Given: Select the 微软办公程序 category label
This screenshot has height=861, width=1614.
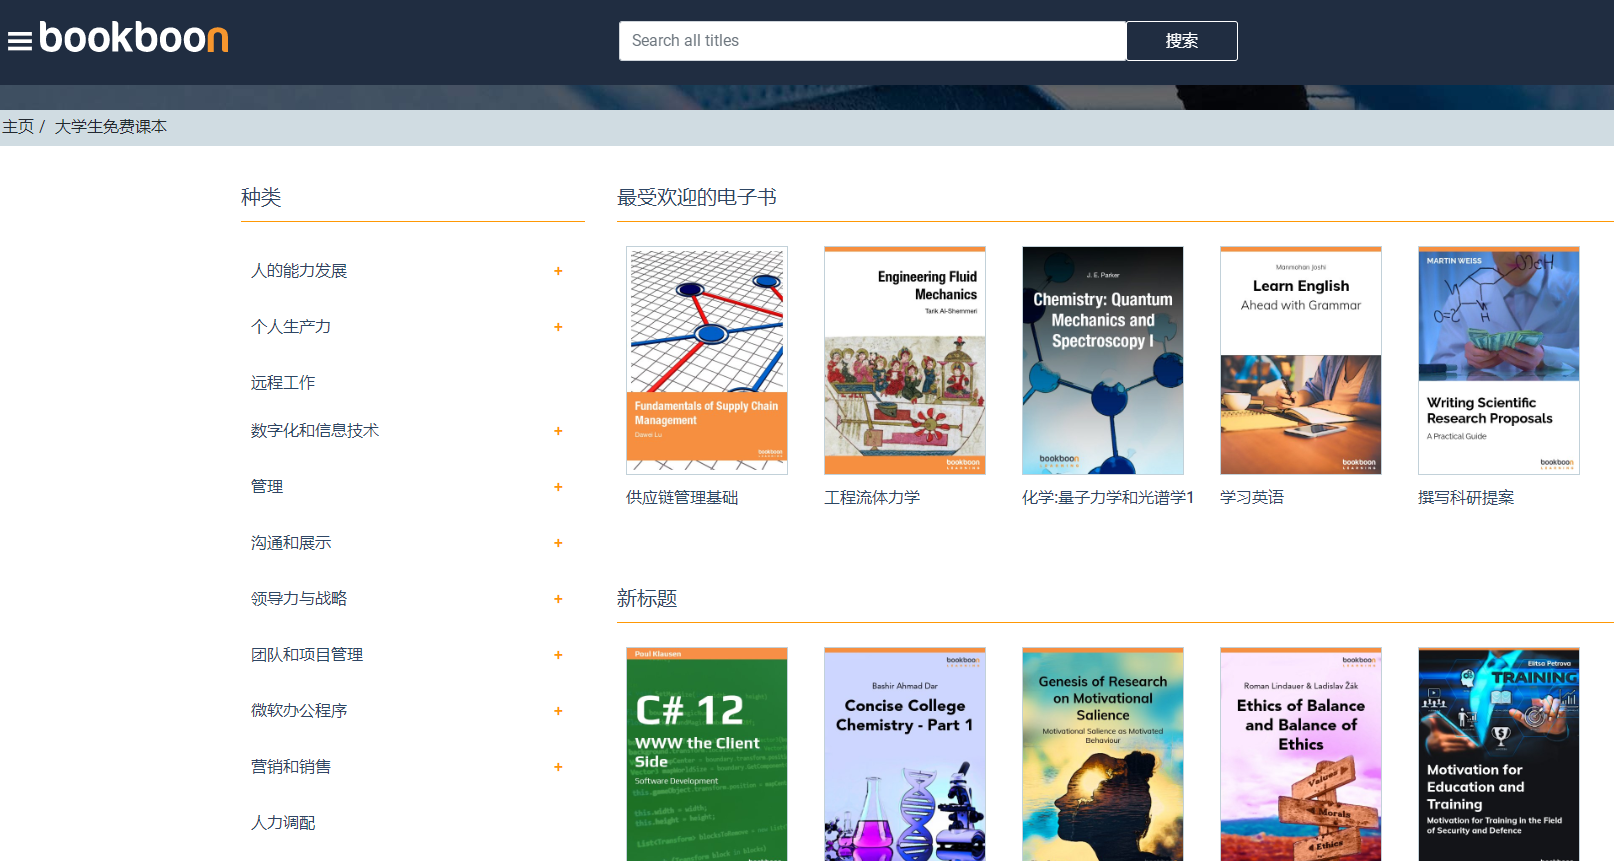Looking at the screenshot, I should tap(299, 711).
